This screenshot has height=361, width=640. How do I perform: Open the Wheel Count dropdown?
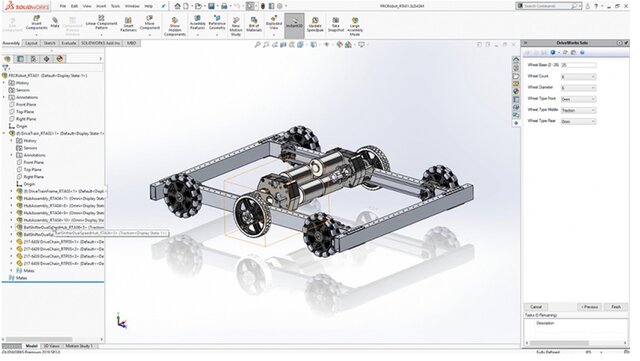click(578, 77)
